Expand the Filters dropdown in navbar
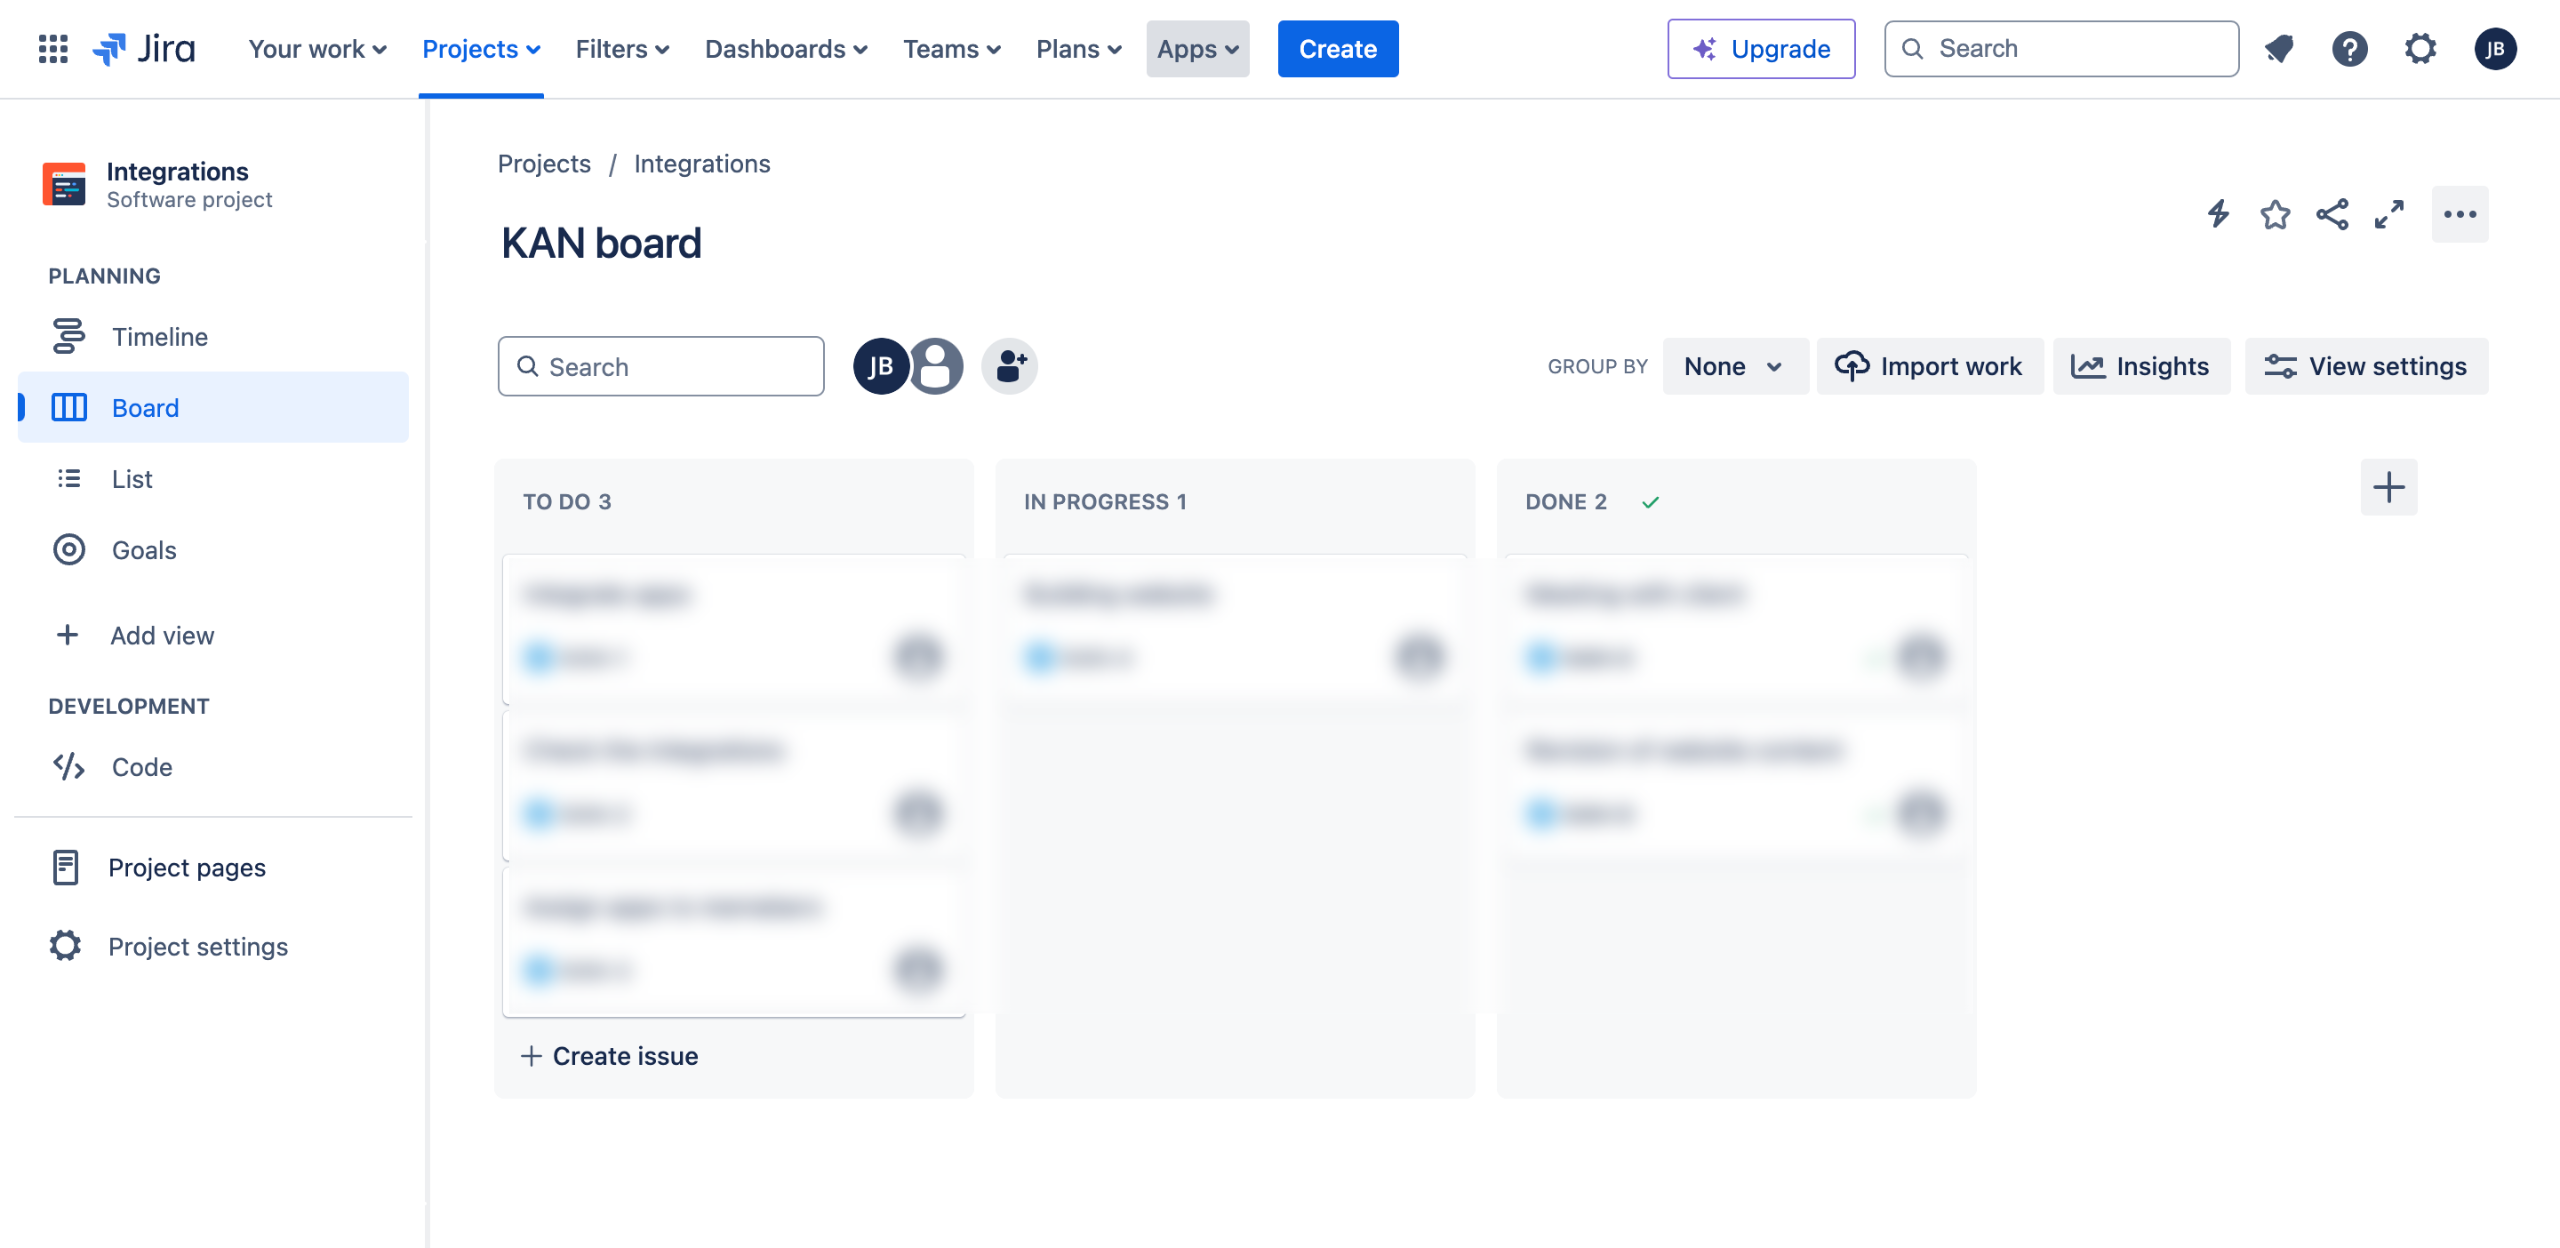The width and height of the screenshot is (2560, 1248). pos(621,48)
